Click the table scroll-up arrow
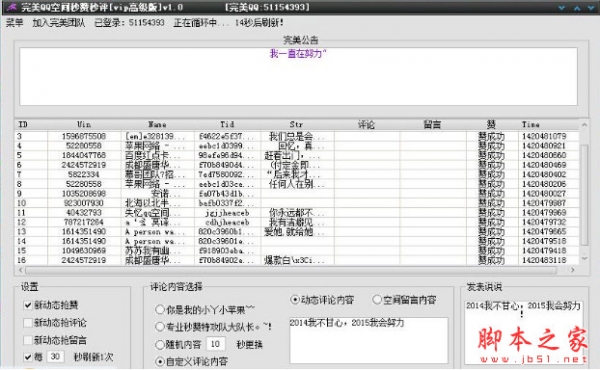600x370 pixels. click(x=584, y=125)
